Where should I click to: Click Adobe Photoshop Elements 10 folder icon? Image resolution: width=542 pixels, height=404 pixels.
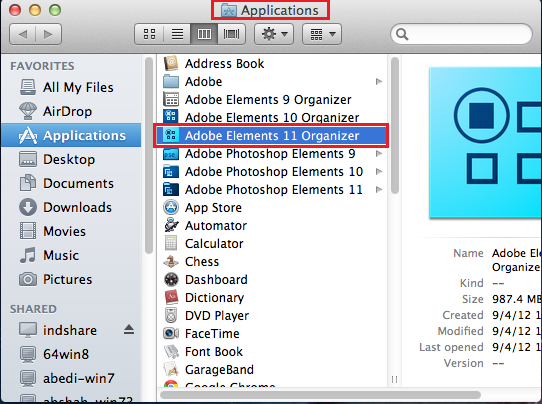tap(171, 171)
